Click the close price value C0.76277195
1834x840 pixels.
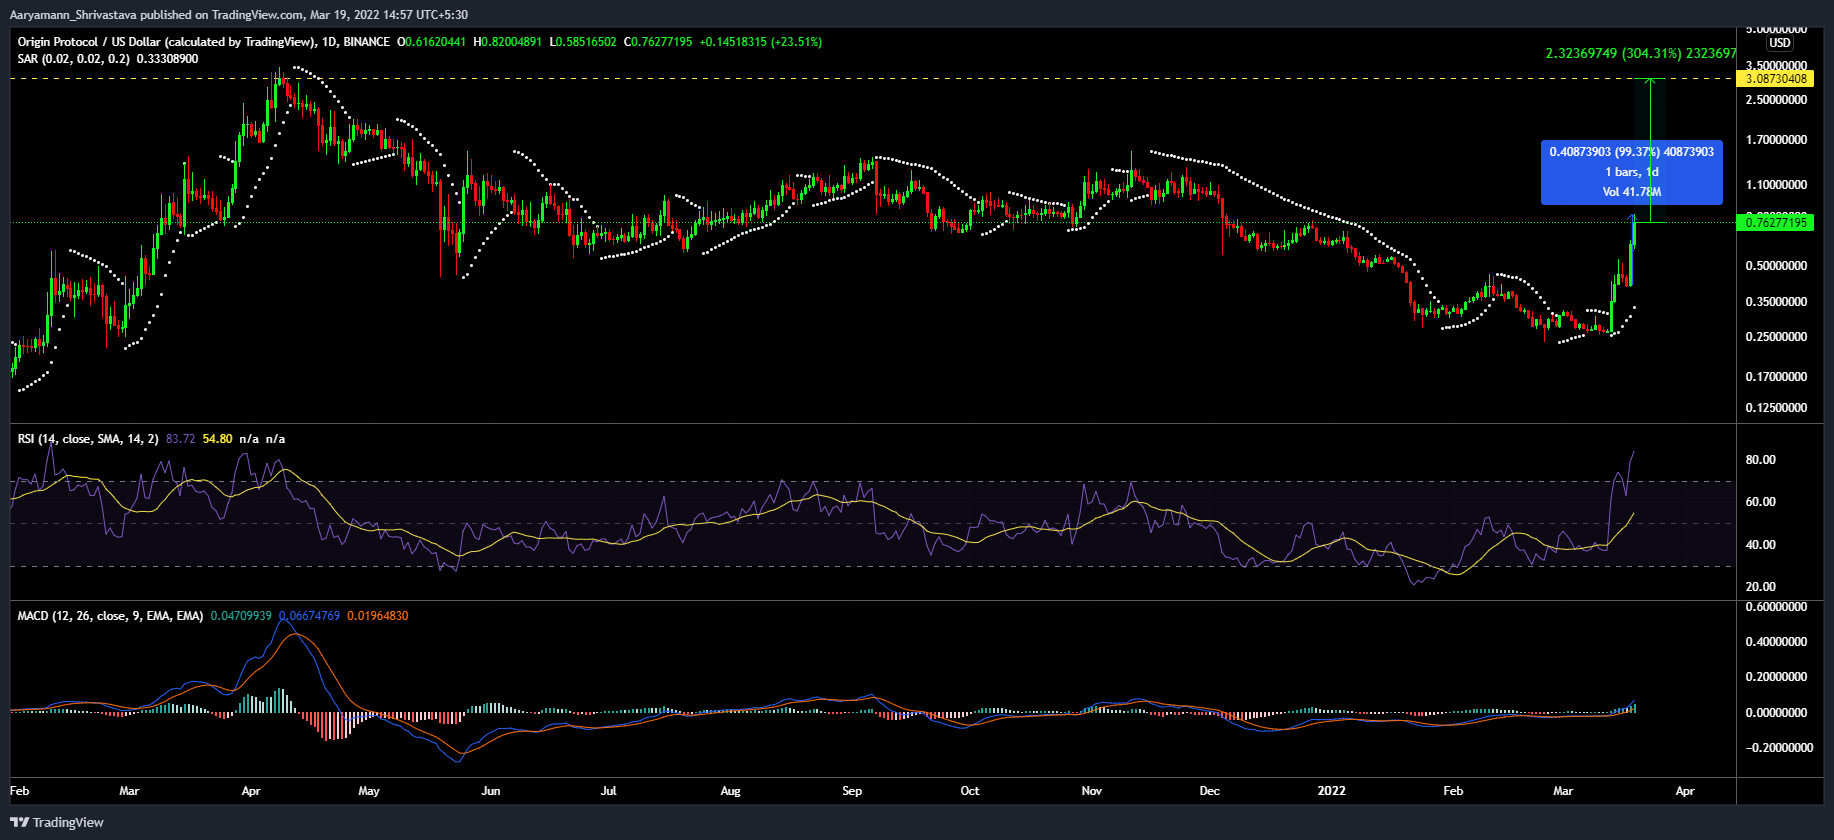point(658,42)
